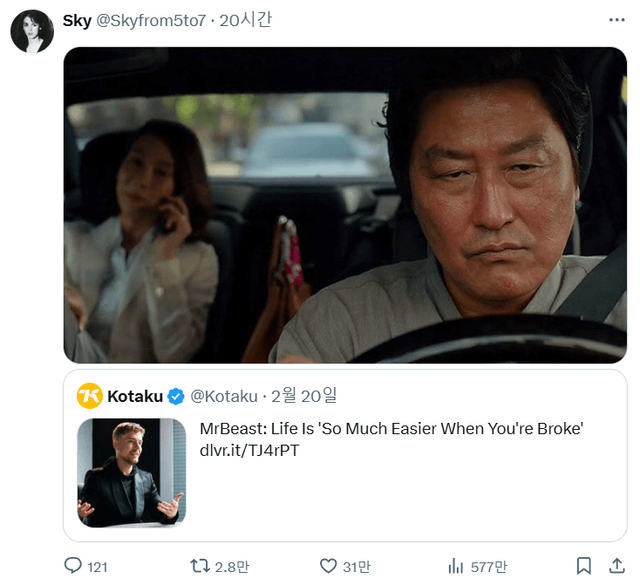
Task: Open the dlvr.it/TJ4rPT link
Action: [249, 451]
